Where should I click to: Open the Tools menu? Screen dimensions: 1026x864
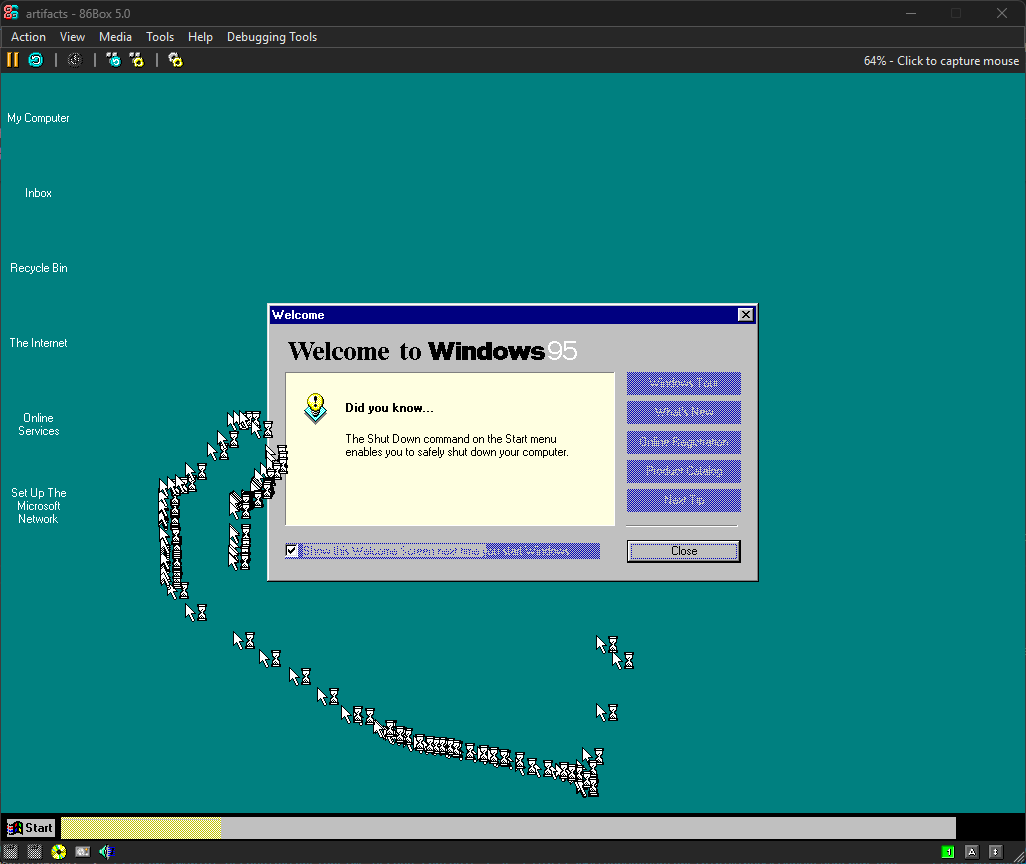tap(160, 37)
